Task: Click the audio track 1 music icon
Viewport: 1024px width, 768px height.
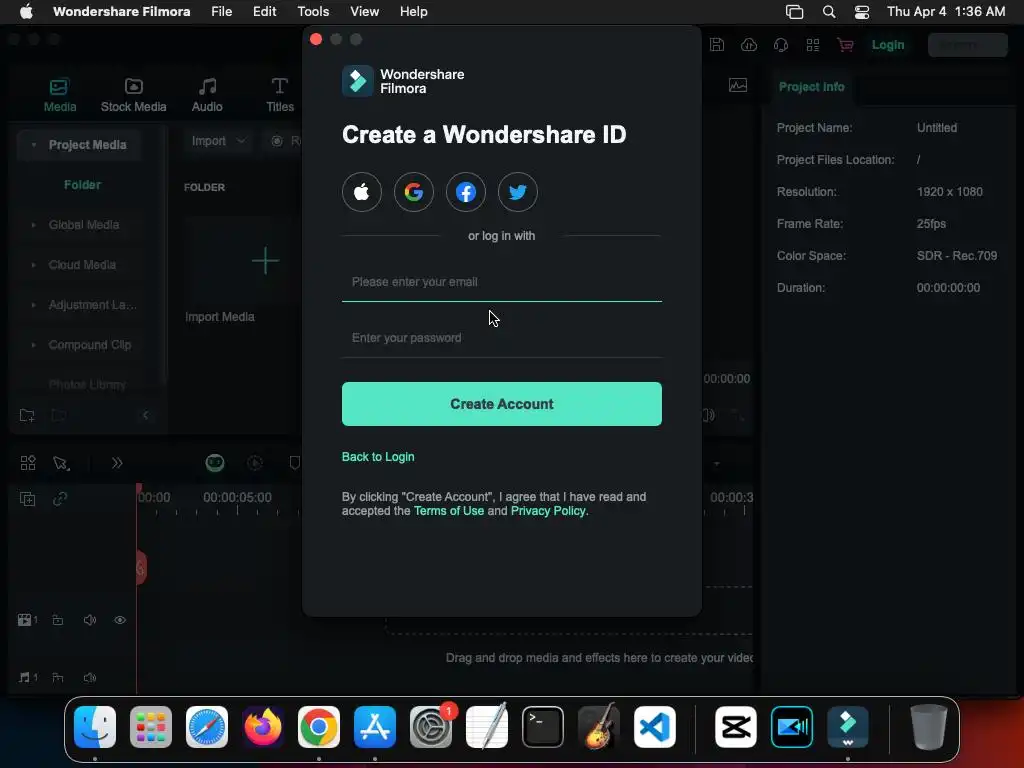Action: 24,677
